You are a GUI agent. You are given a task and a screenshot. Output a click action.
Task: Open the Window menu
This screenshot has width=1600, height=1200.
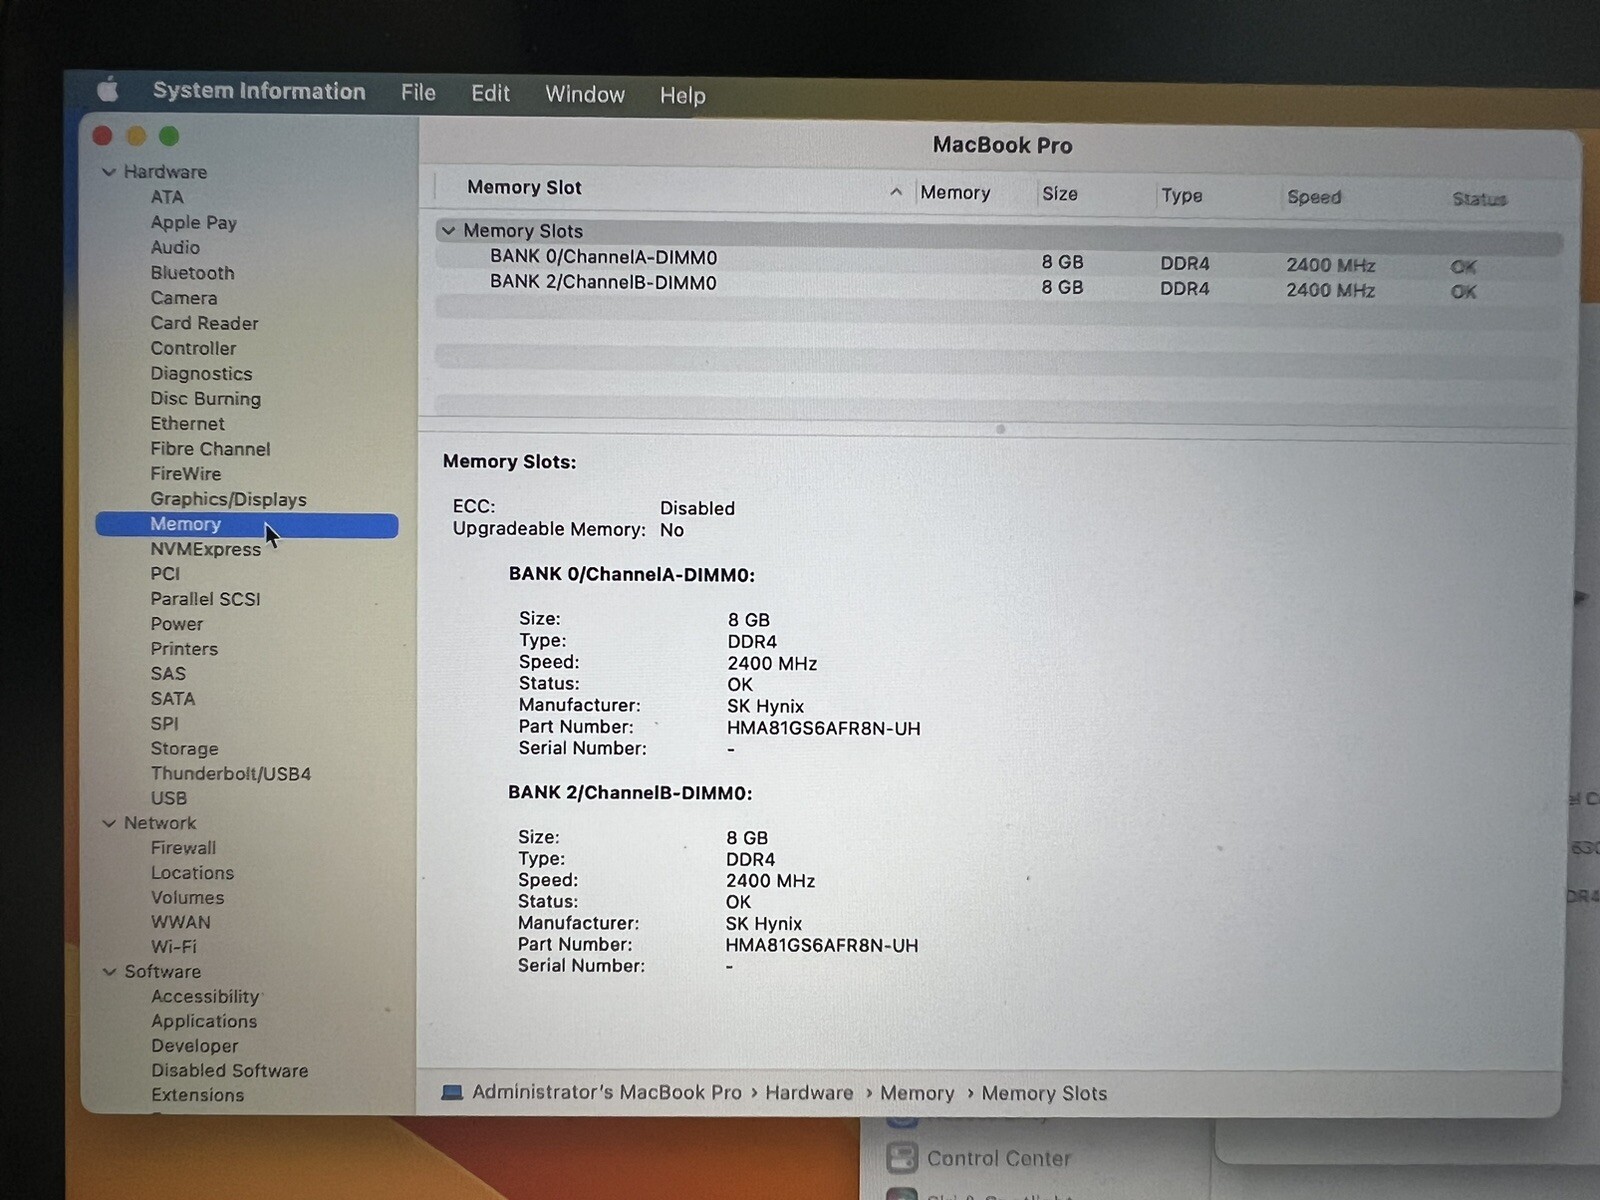coord(585,94)
